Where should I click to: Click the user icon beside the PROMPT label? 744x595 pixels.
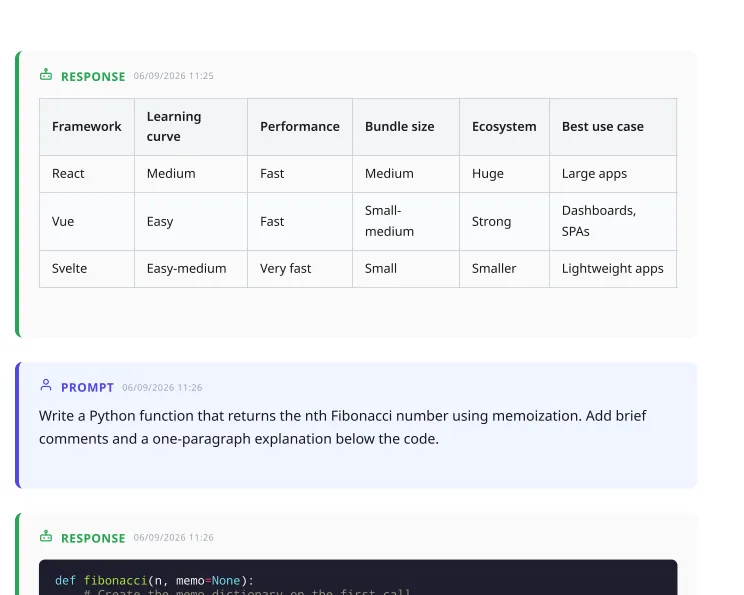(46, 385)
